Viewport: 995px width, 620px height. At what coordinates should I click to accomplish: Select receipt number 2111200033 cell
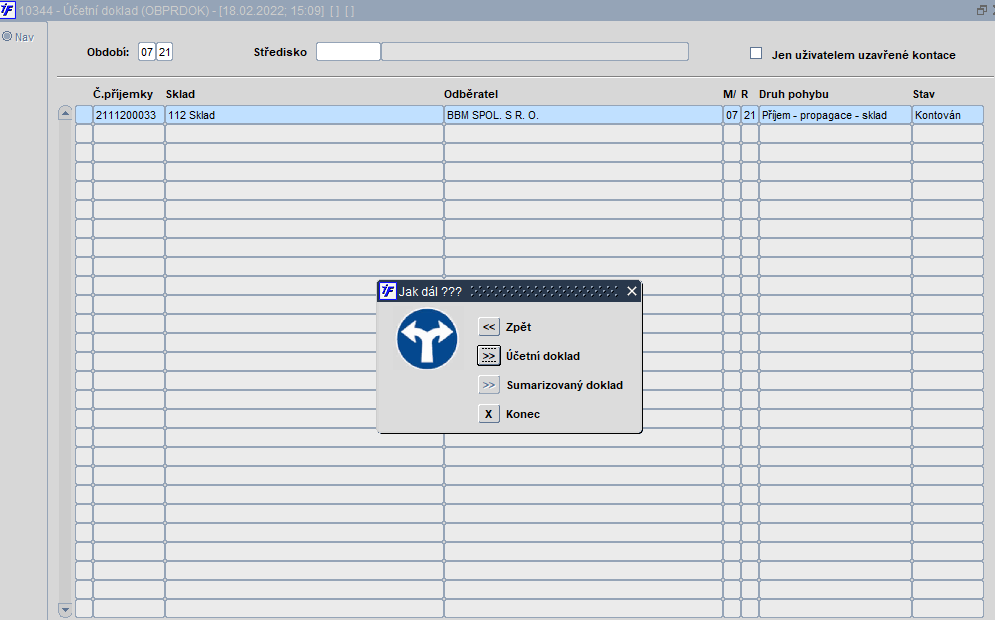129,115
